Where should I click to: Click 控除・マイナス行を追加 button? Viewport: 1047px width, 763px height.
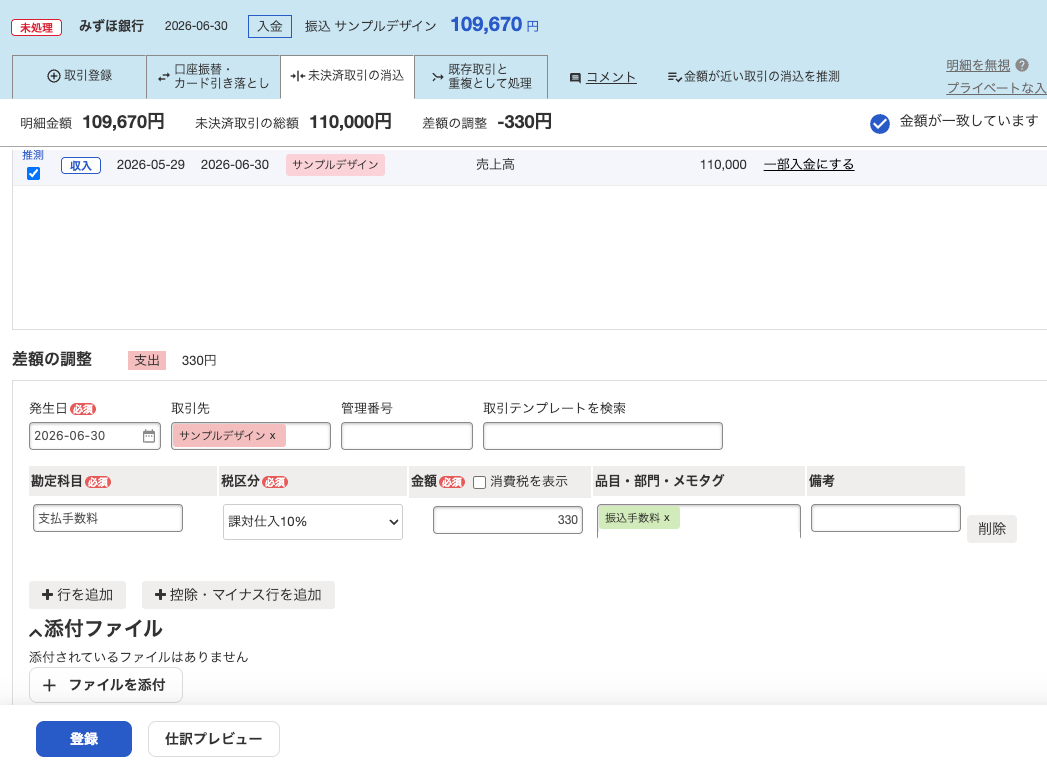238,595
